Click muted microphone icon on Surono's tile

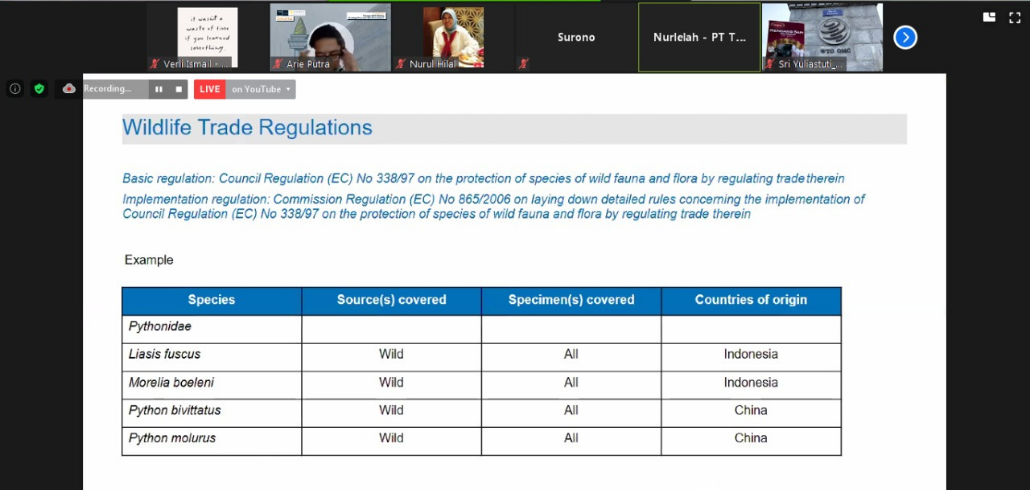click(x=524, y=64)
